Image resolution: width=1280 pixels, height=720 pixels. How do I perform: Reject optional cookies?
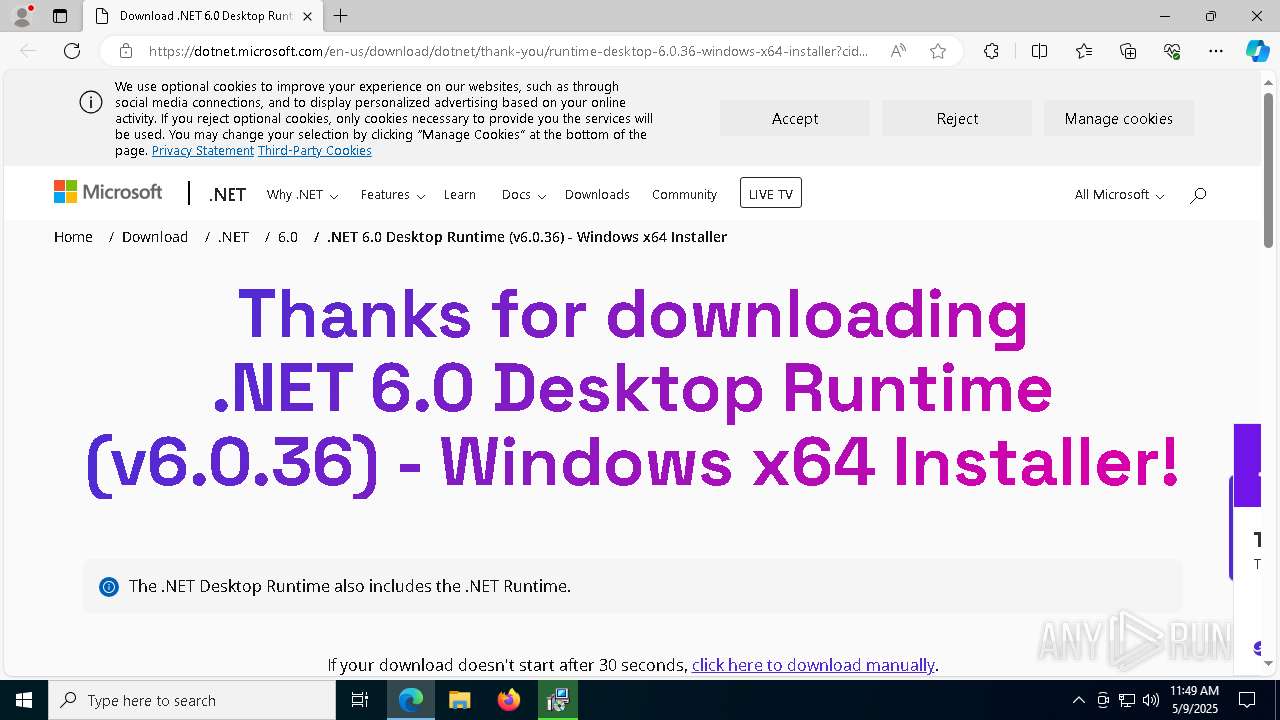pos(957,118)
